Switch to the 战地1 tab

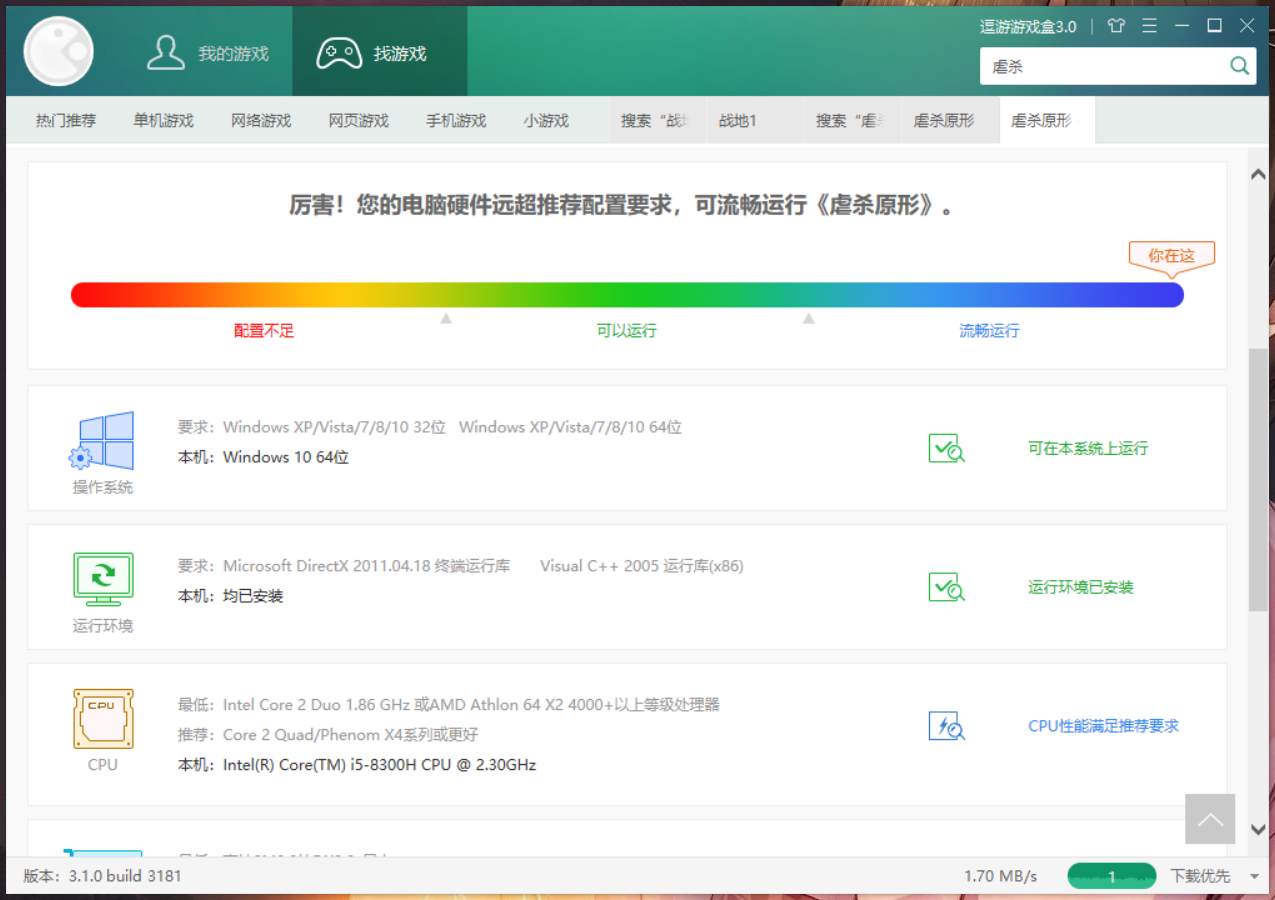pos(755,120)
